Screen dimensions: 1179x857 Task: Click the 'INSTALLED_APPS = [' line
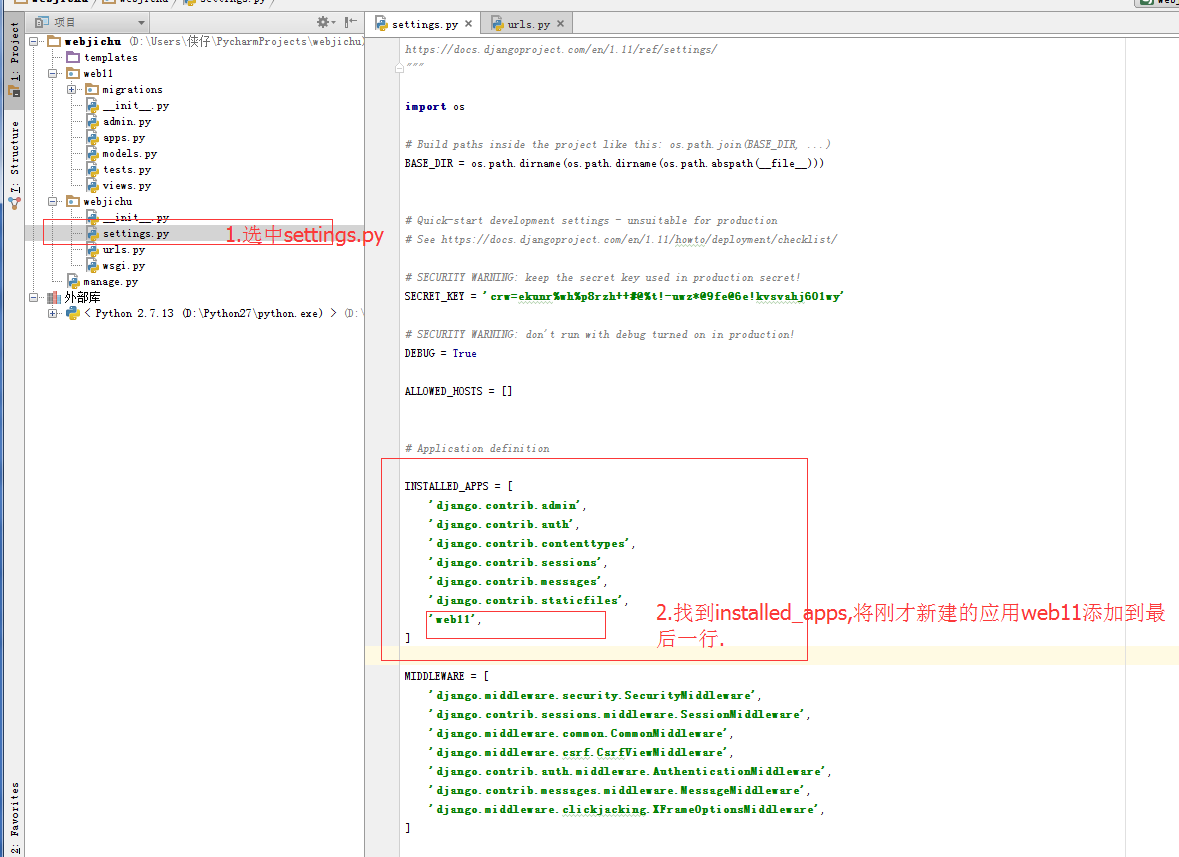(459, 486)
